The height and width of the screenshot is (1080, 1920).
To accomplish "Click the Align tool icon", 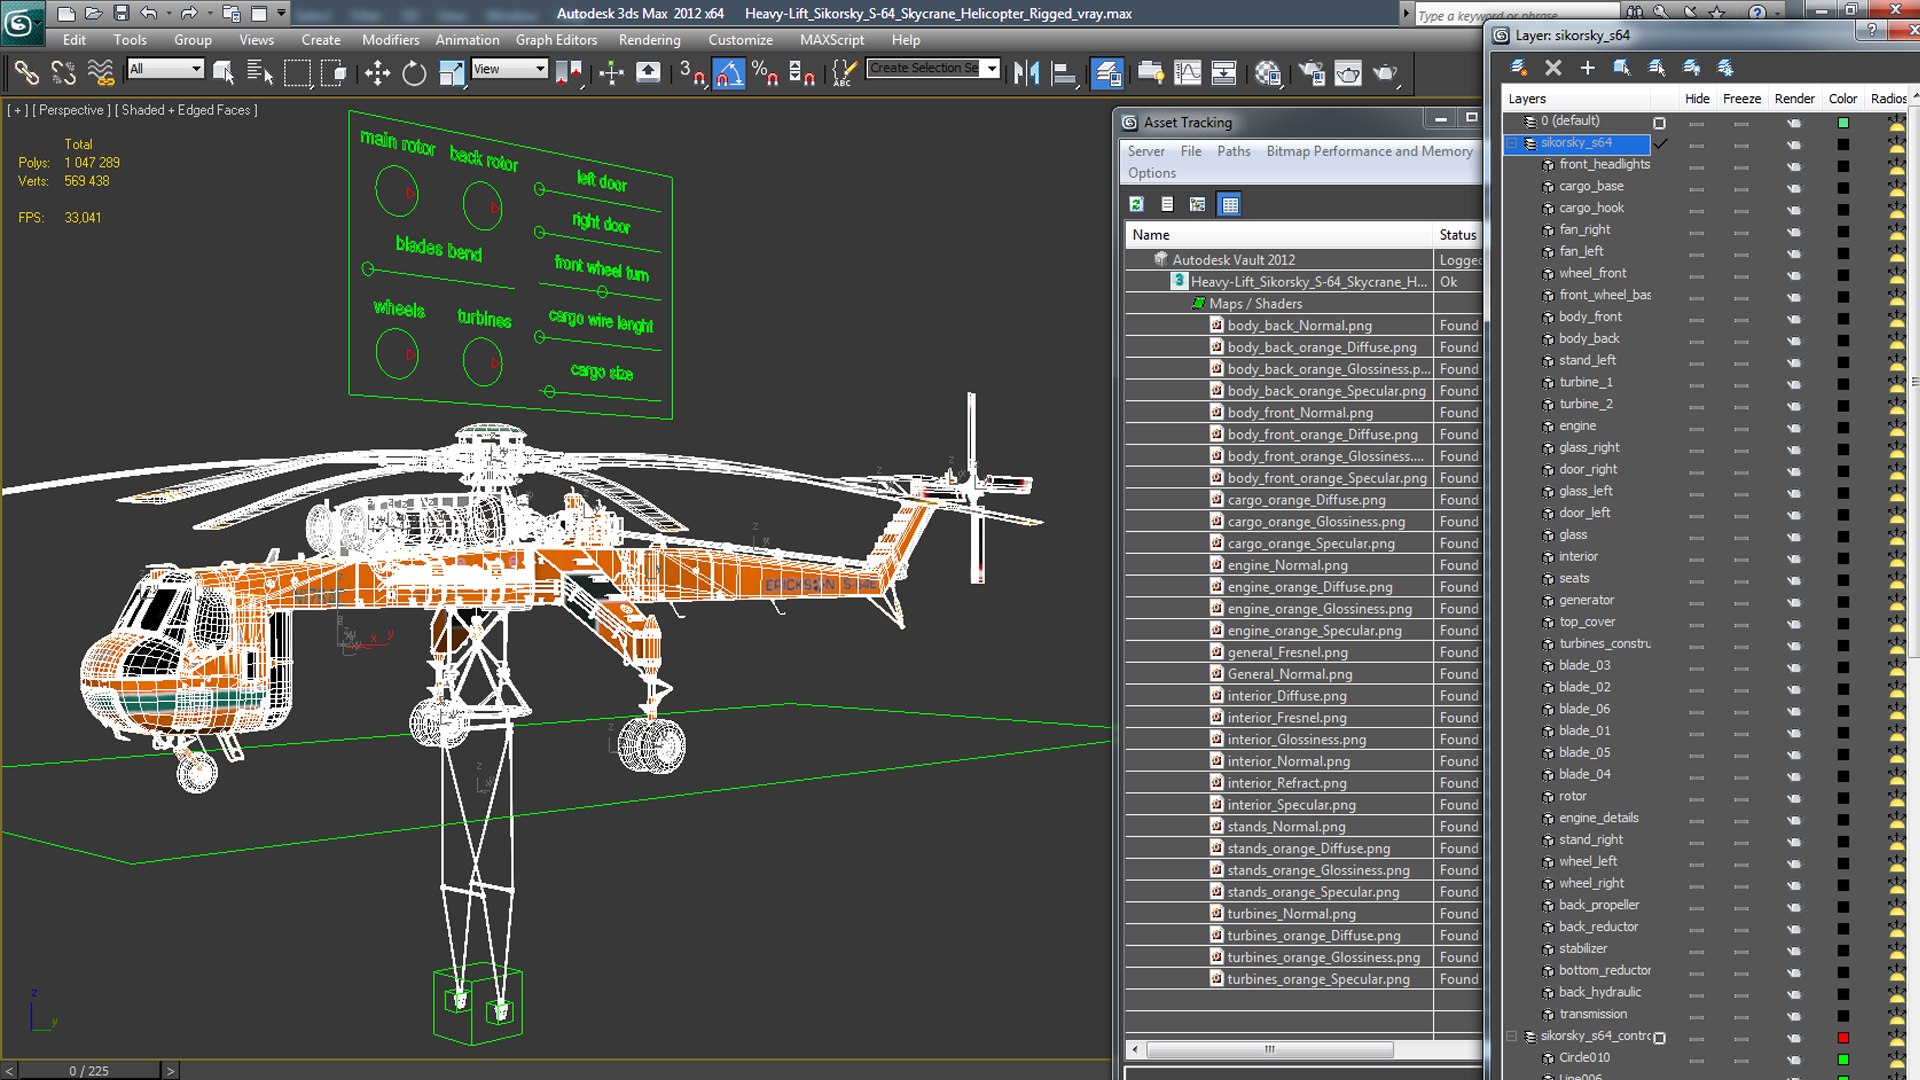I will click(x=1063, y=72).
